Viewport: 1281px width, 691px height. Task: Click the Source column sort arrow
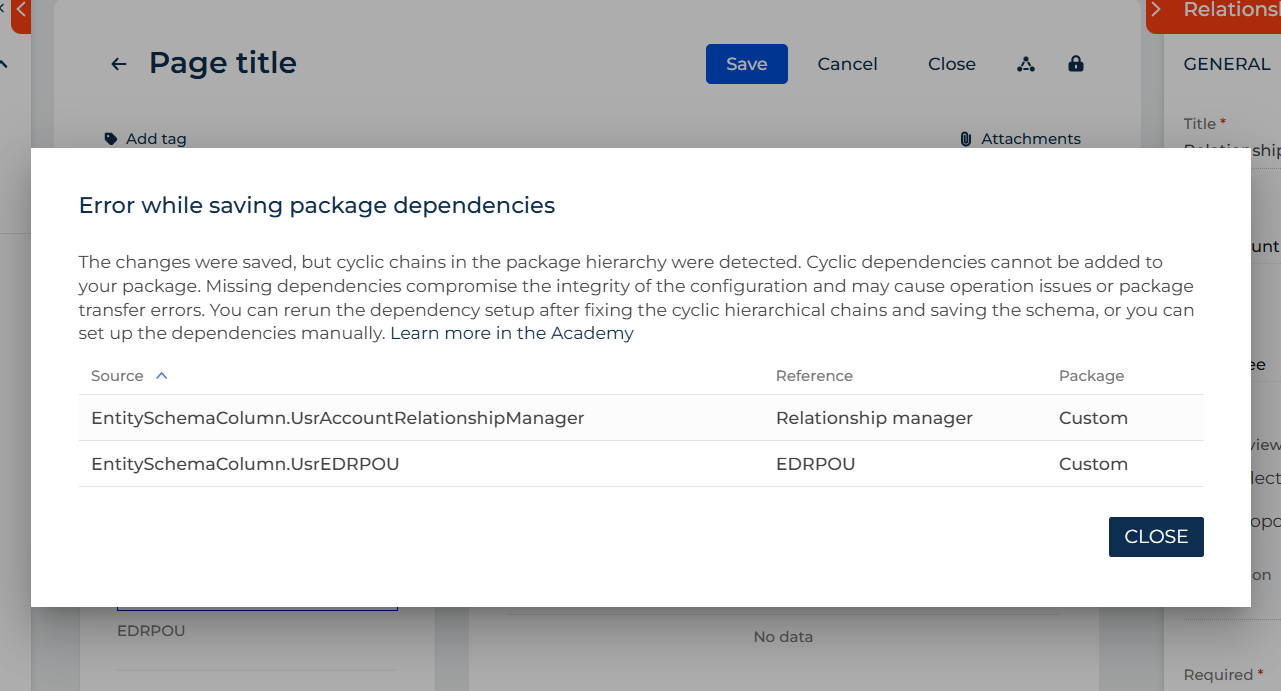[162, 376]
